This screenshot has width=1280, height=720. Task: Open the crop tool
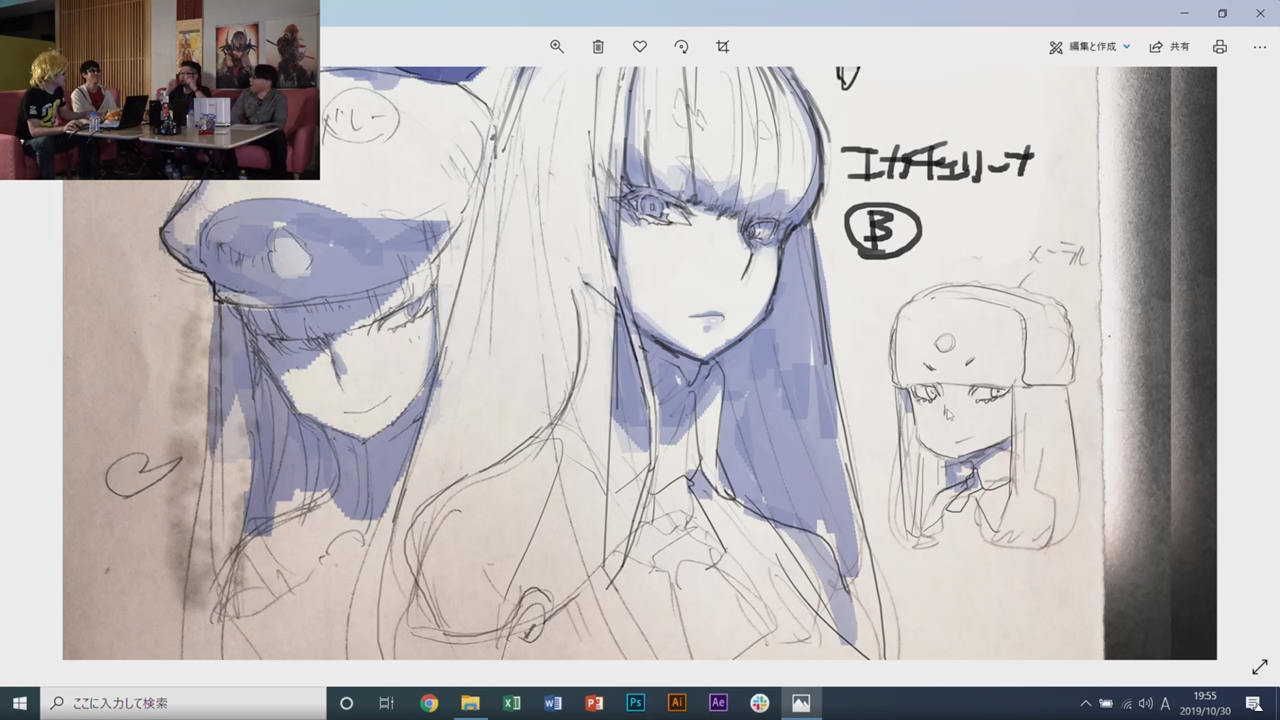723,47
